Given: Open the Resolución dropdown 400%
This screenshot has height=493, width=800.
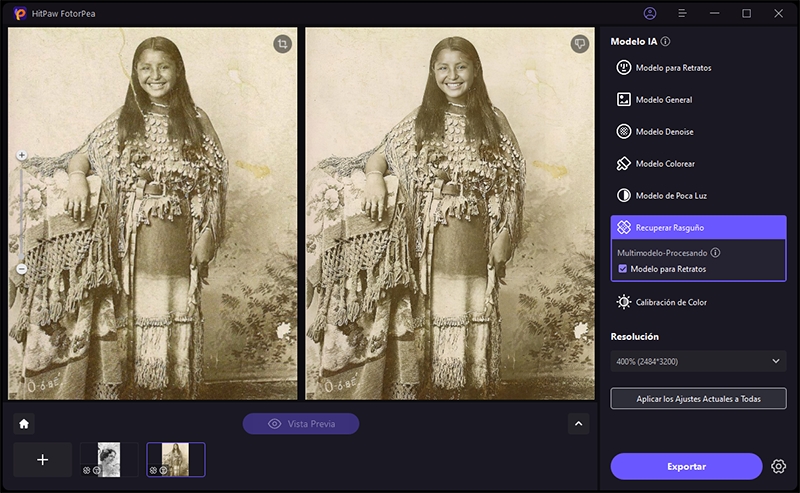Looking at the screenshot, I should 698,361.
